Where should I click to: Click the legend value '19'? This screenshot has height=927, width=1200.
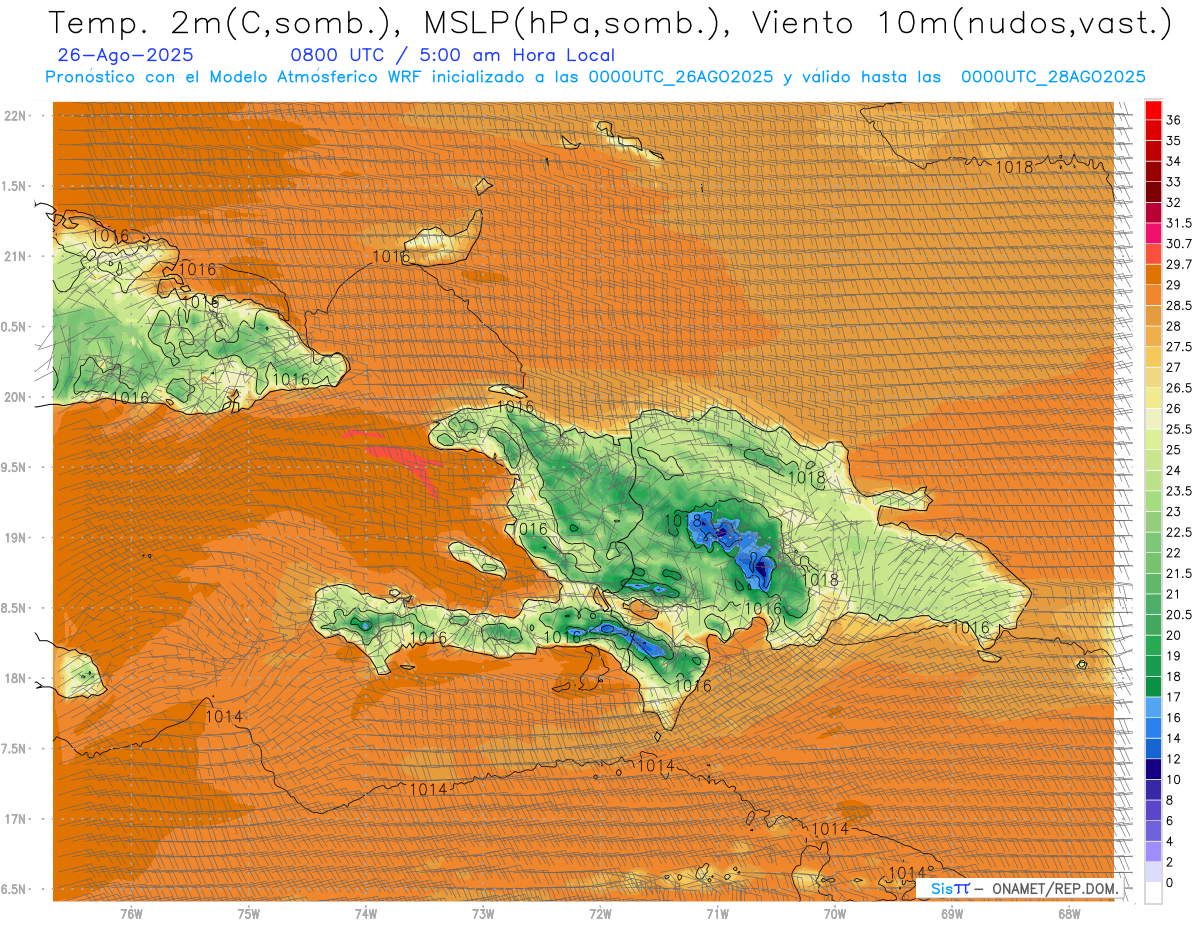[1174, 656]
